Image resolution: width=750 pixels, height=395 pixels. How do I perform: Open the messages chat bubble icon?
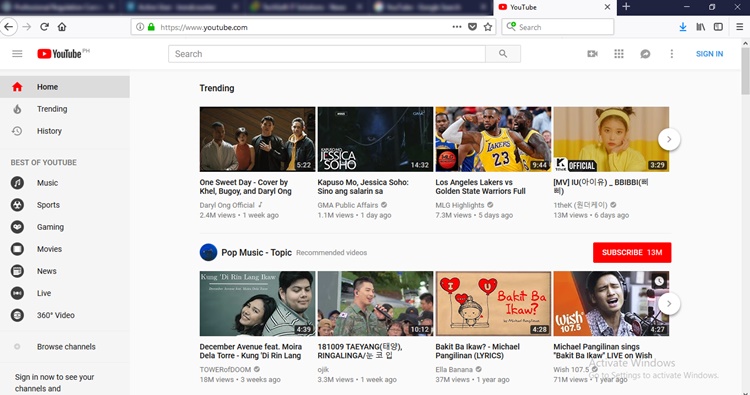click(x=645, y=54)
